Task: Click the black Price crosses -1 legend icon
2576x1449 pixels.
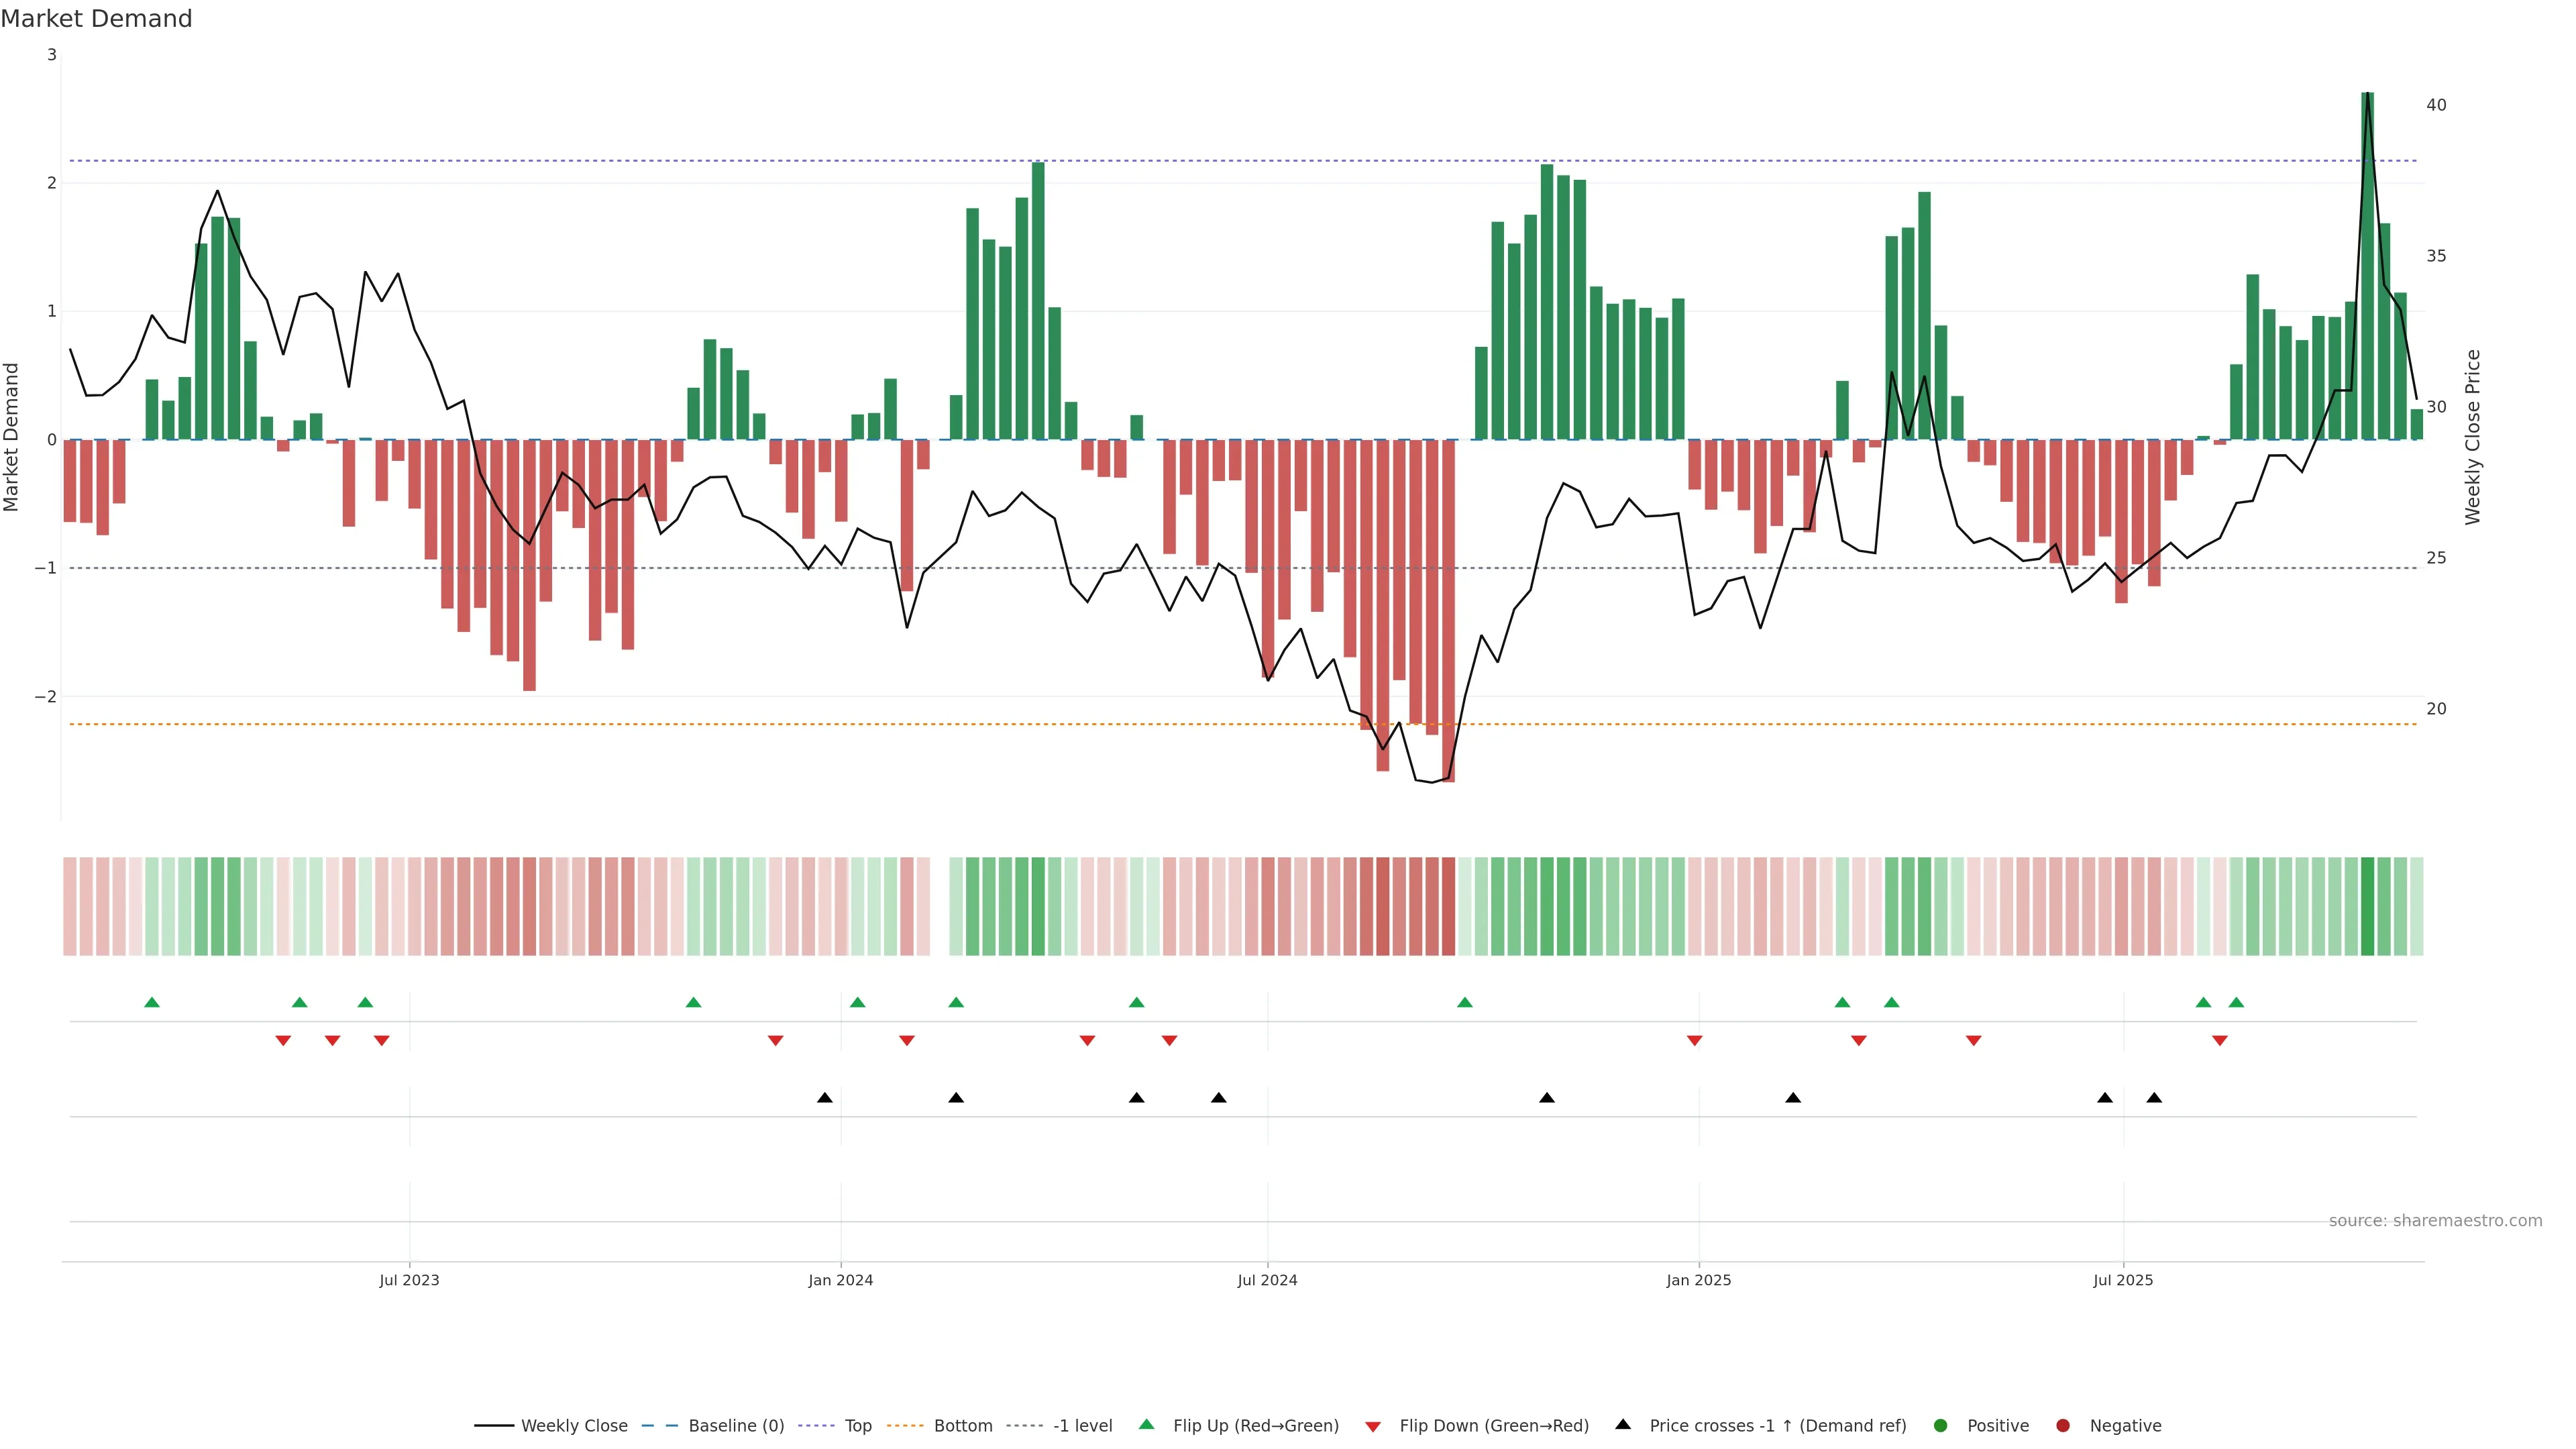Action: 1623,1425
